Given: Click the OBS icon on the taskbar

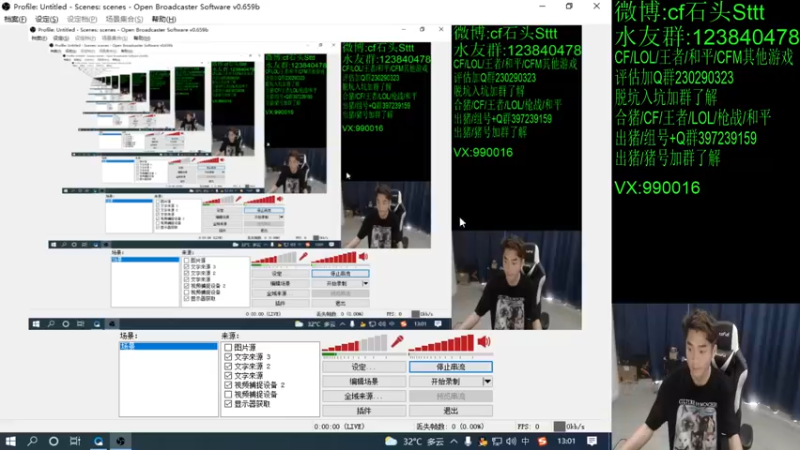Looking at the screenshot, I should pos(120,441).
